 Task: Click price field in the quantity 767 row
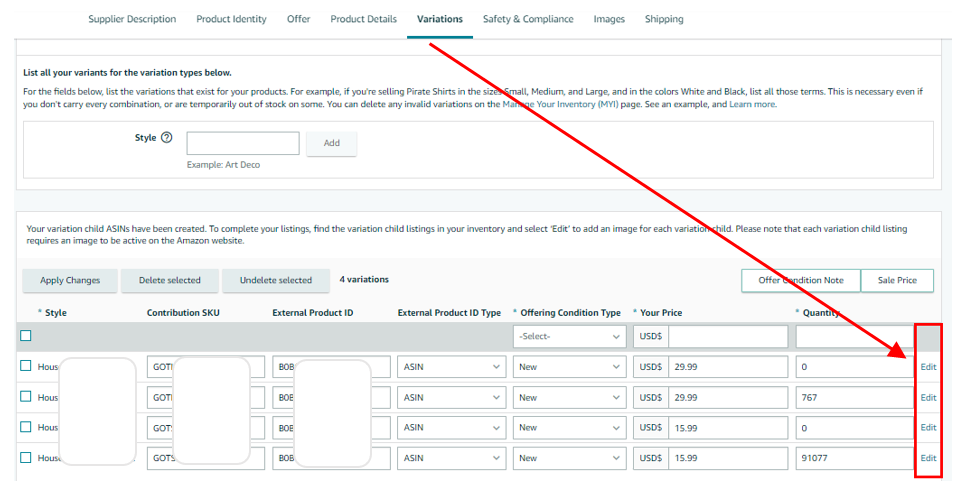(x=728, y=398)
